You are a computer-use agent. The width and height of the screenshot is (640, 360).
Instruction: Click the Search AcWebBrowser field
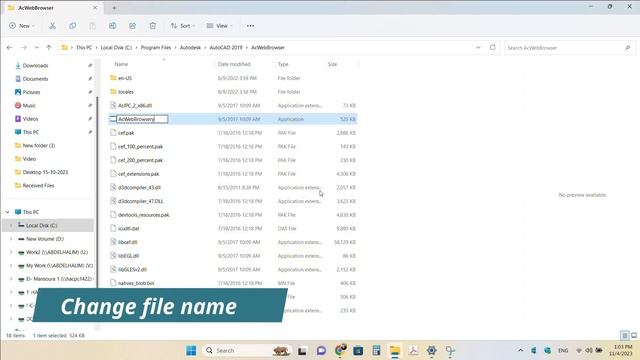pos(569,48)
